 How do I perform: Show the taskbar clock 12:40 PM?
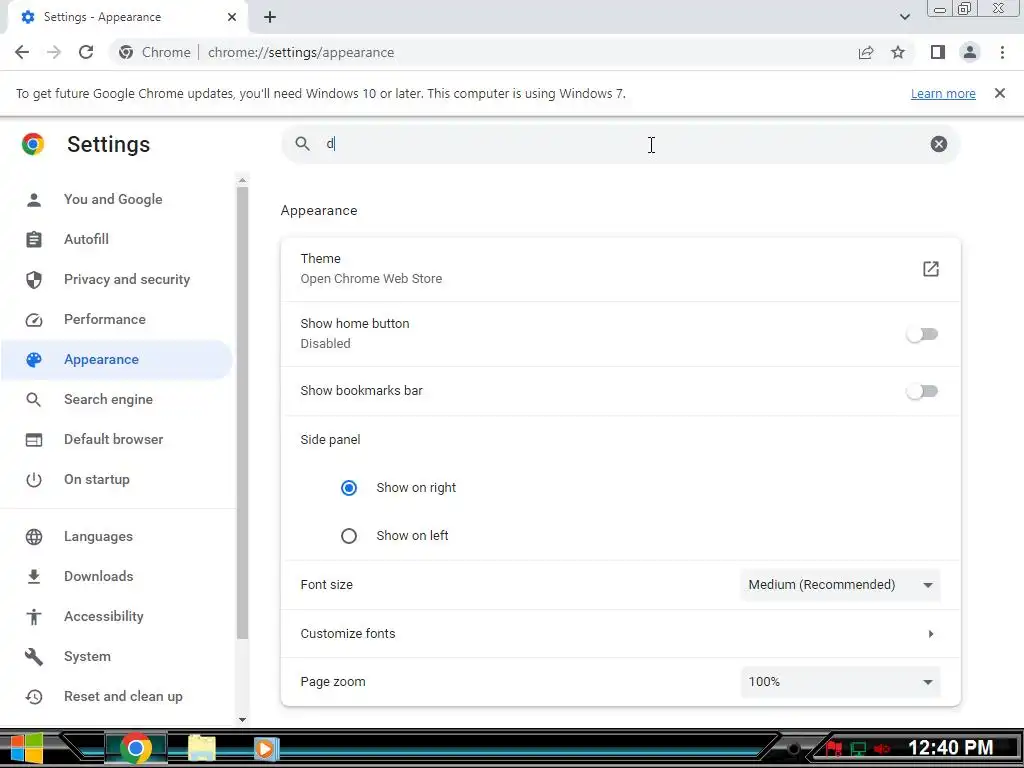coord(950,748)
